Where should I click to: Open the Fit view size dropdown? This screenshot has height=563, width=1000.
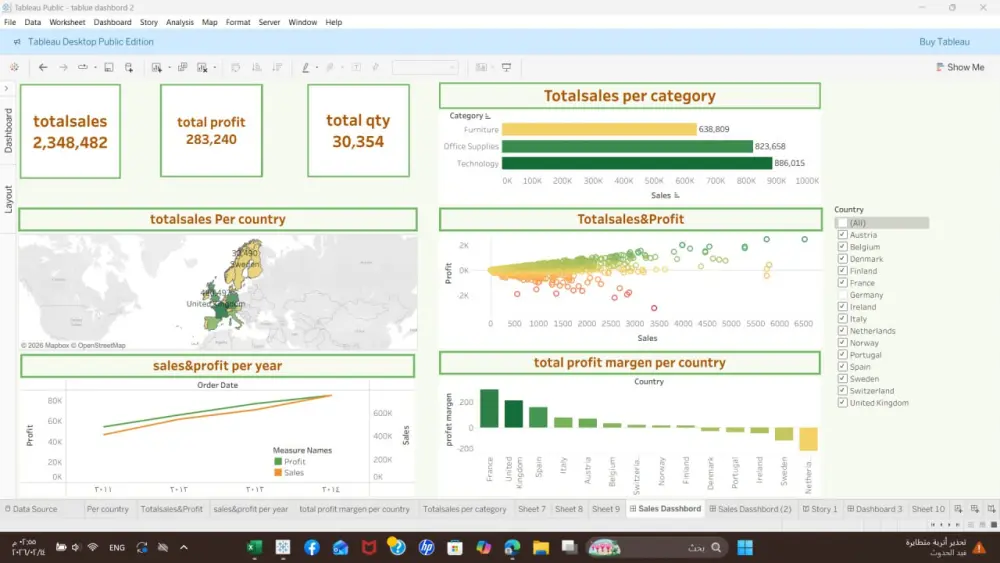(x=425, y=67)
